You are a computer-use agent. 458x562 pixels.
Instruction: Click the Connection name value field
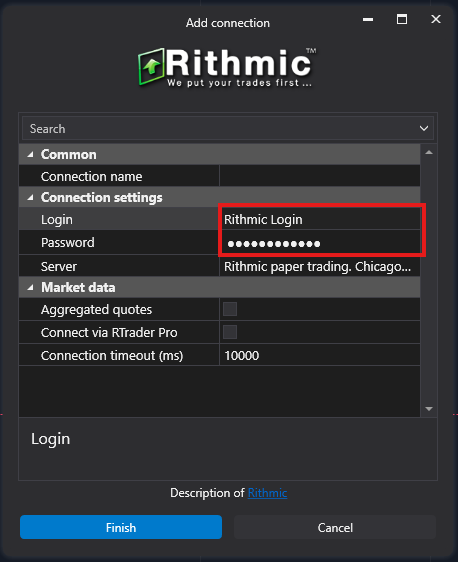click(320, 176)
